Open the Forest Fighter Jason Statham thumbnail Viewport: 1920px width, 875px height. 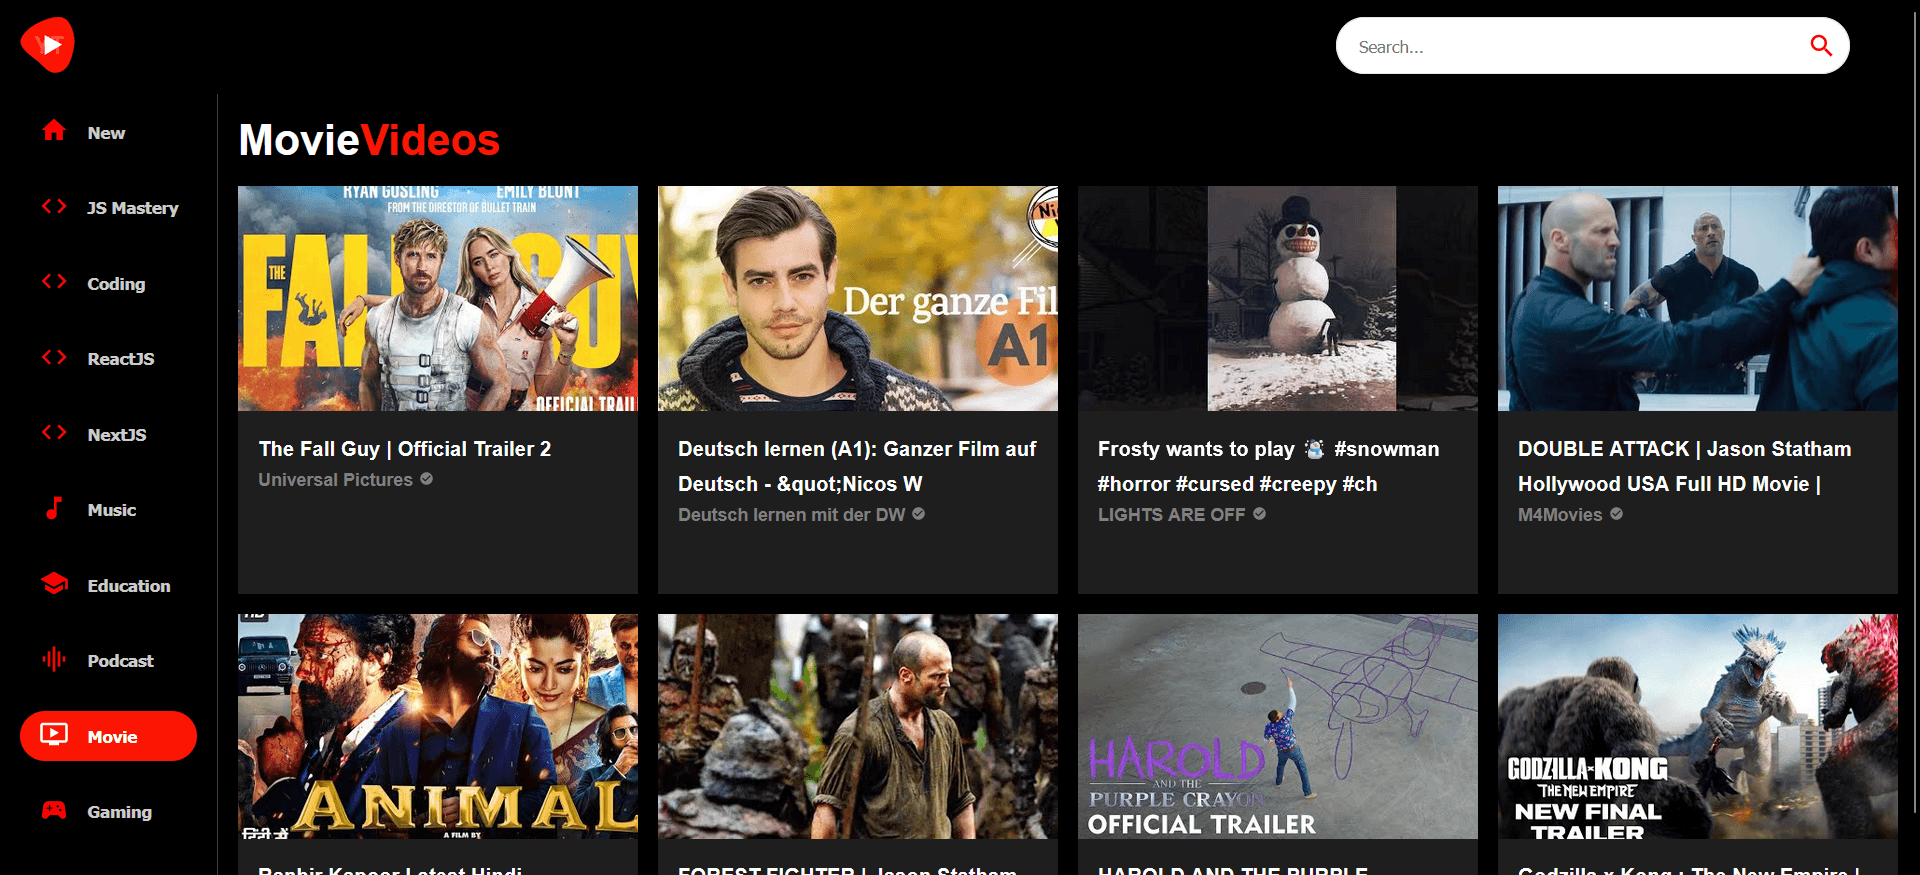point(858,726)
